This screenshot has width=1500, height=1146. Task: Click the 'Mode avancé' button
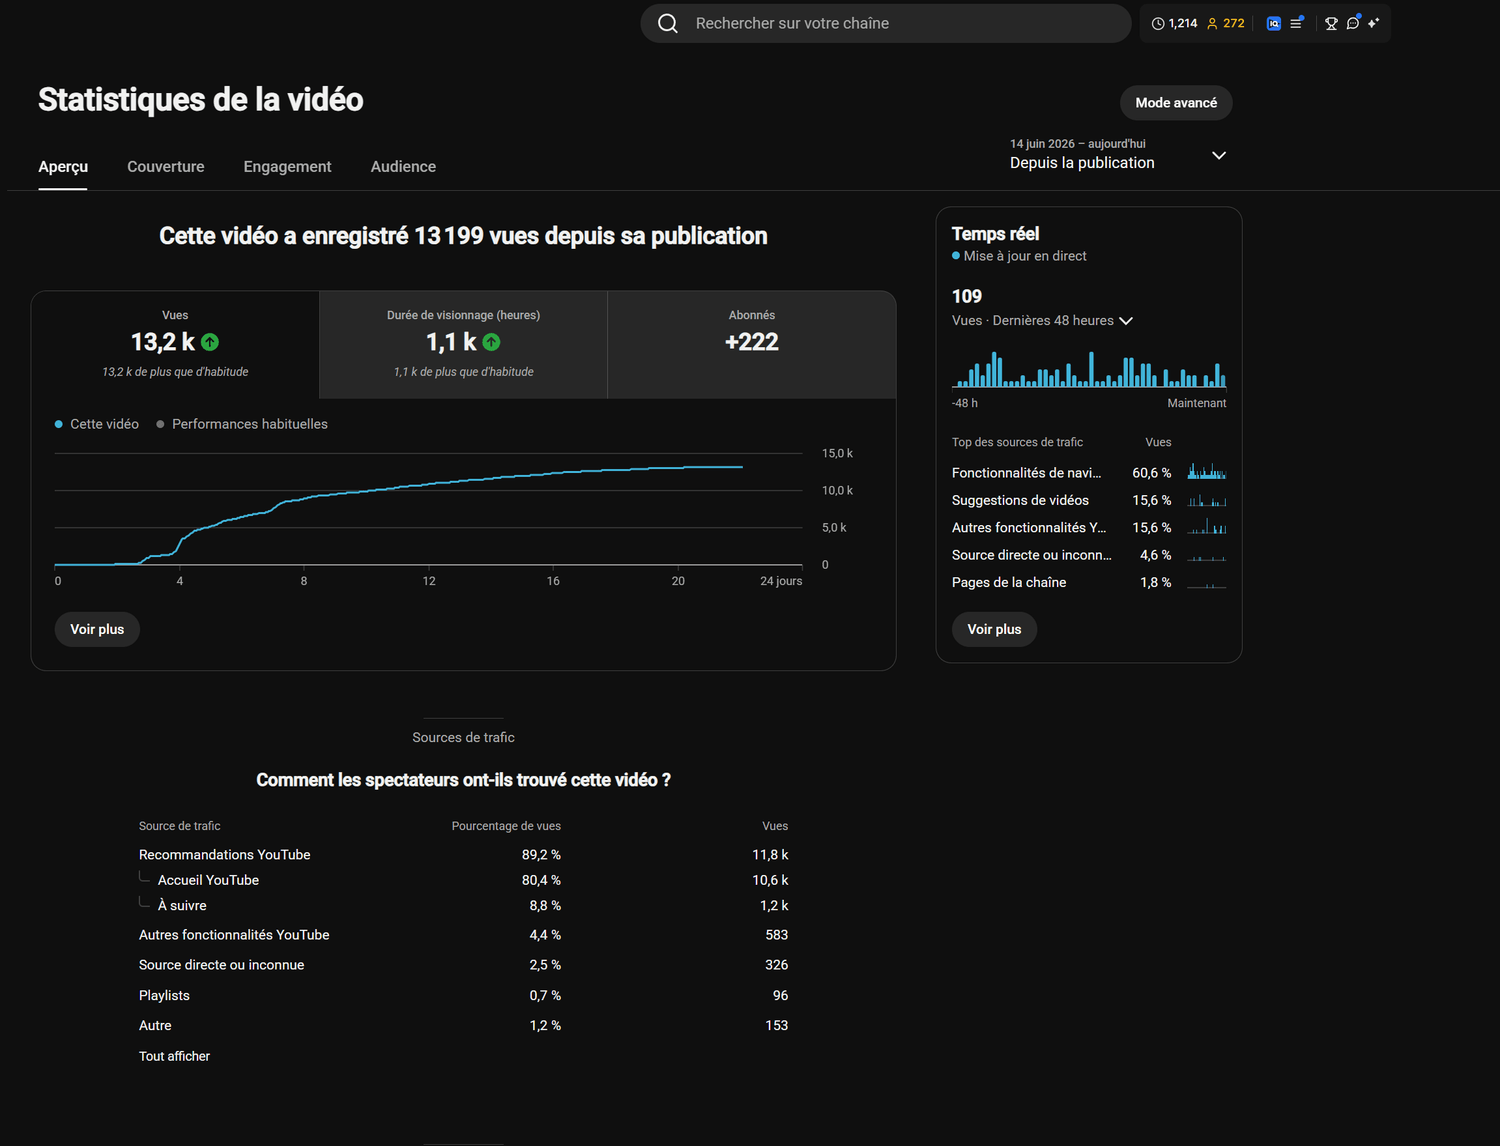click(1176, 103)
